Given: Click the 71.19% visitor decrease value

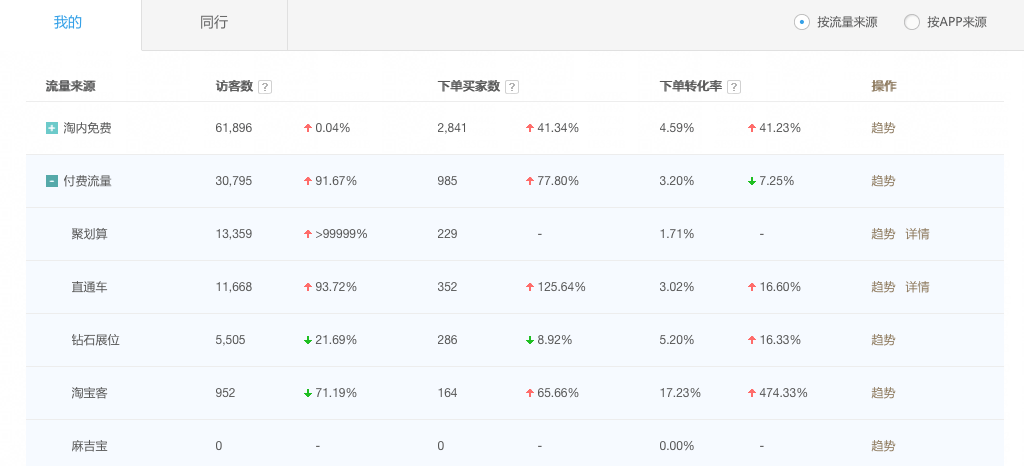Looking at the screenshot, I should click(336, 394).
